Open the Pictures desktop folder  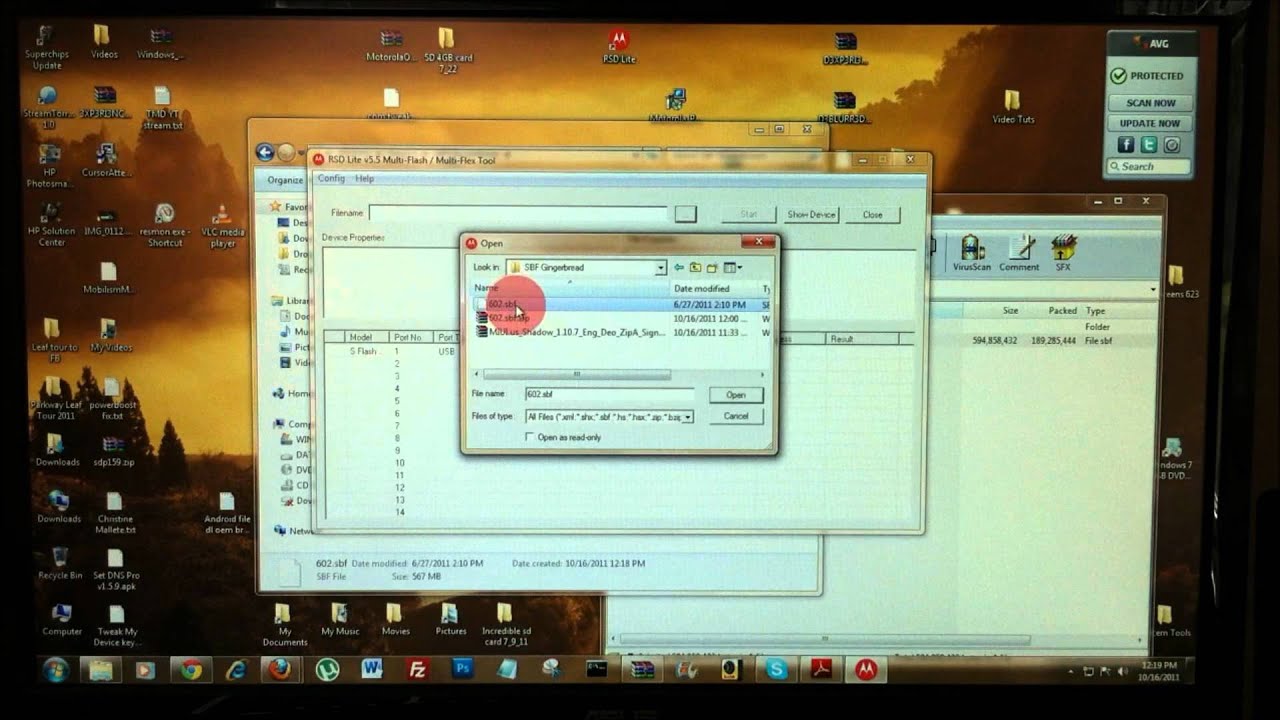tap(450, 619)
